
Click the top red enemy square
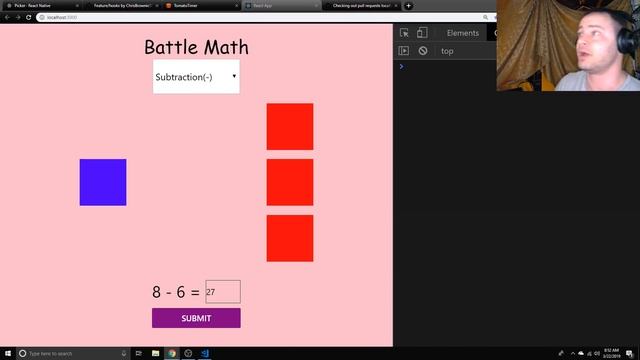pyautogui.click(x=290, y=127)
